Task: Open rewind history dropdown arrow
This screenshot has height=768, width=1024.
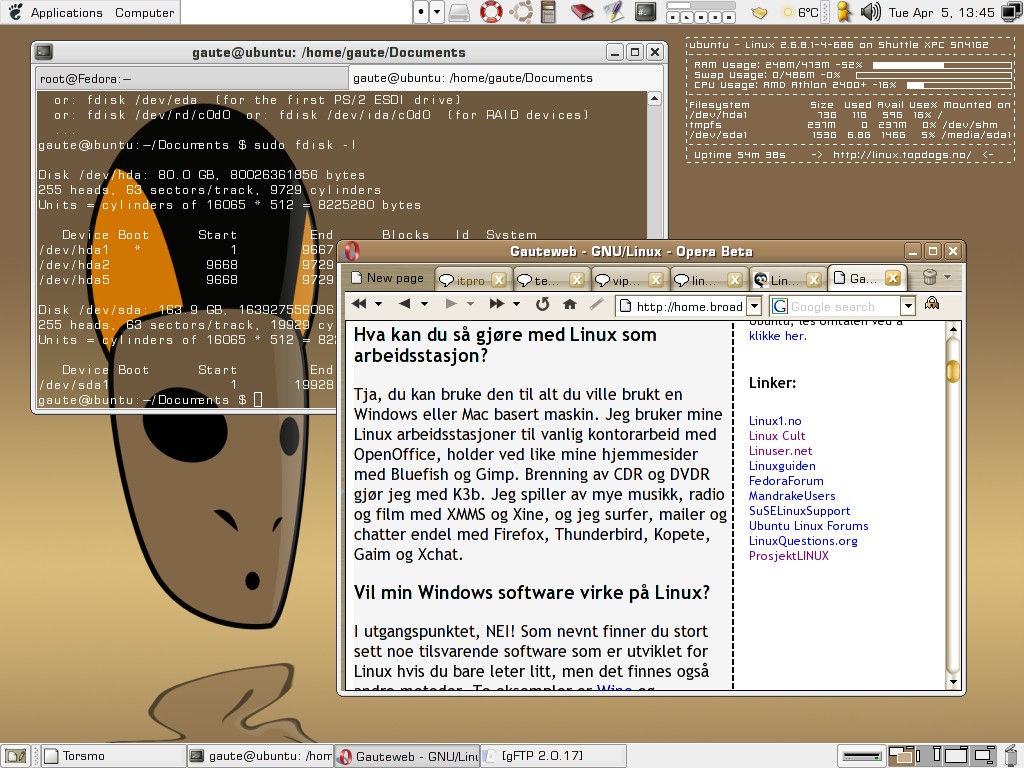Action: point(378,304)
